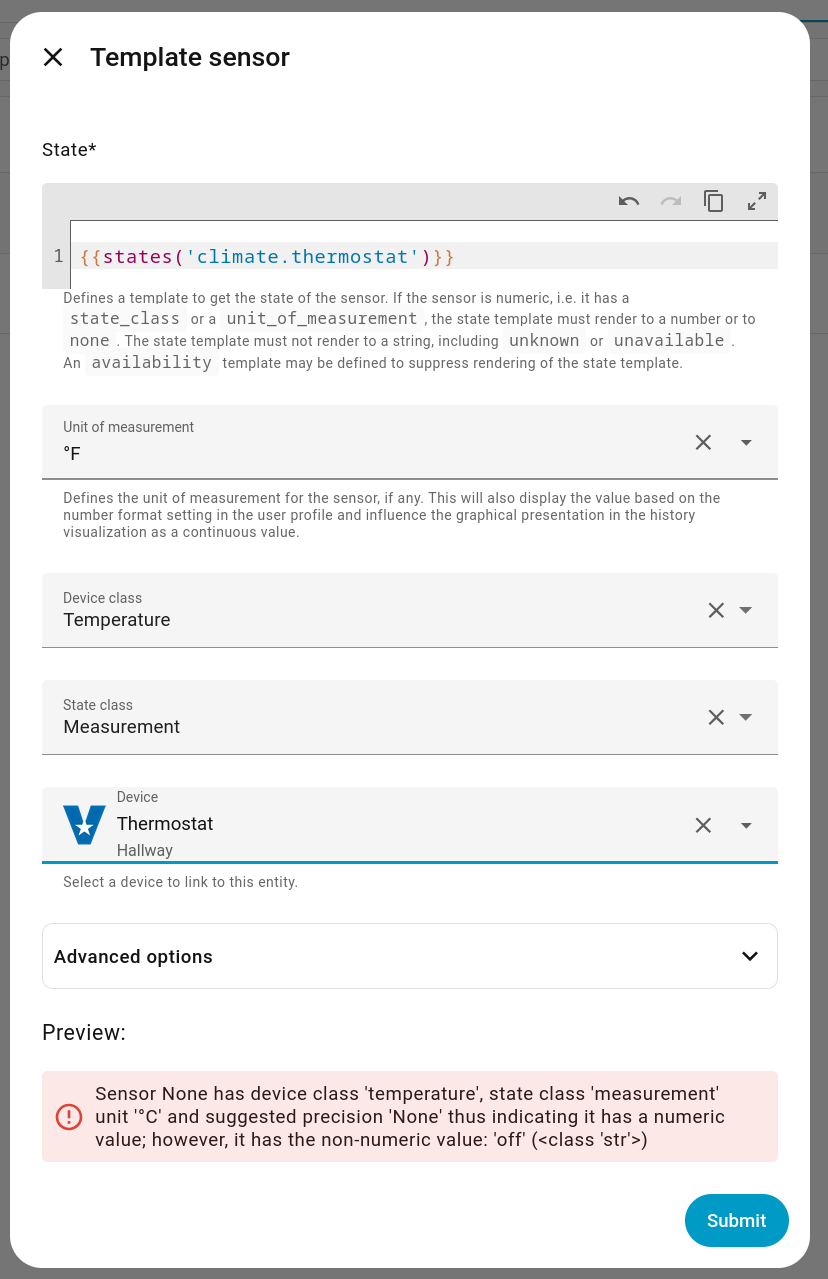Clear the selected Thermostat device
The image size is (828, 1279).
click(x=703, y=825)
